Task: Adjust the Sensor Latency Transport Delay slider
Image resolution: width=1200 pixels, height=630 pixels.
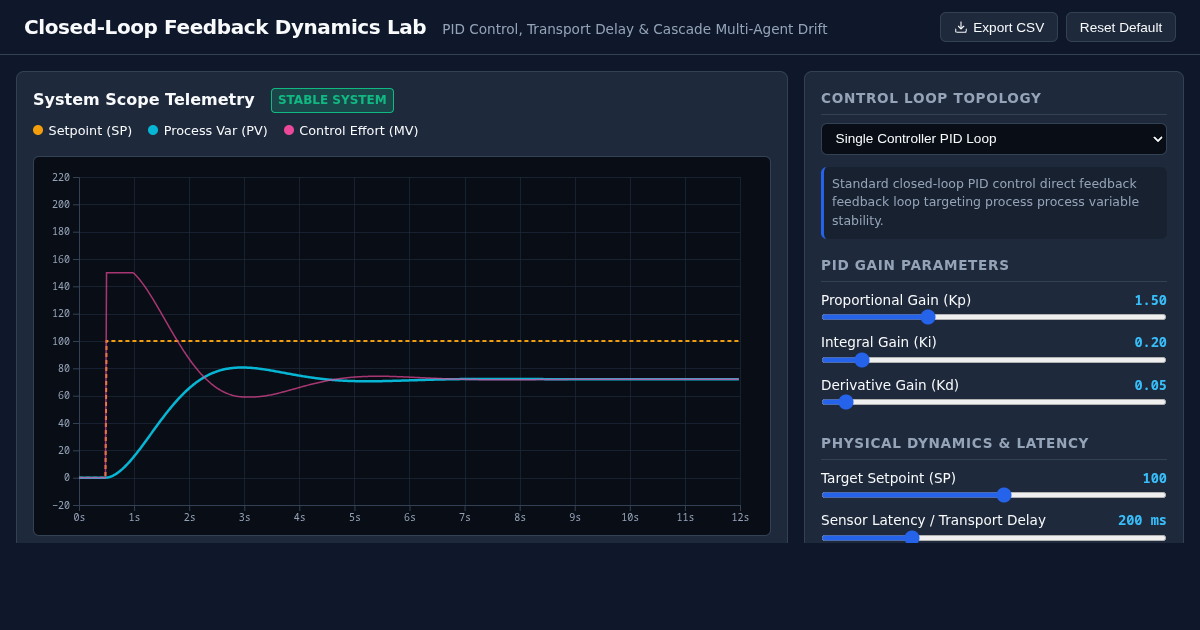Action: [x=994, y=537]
